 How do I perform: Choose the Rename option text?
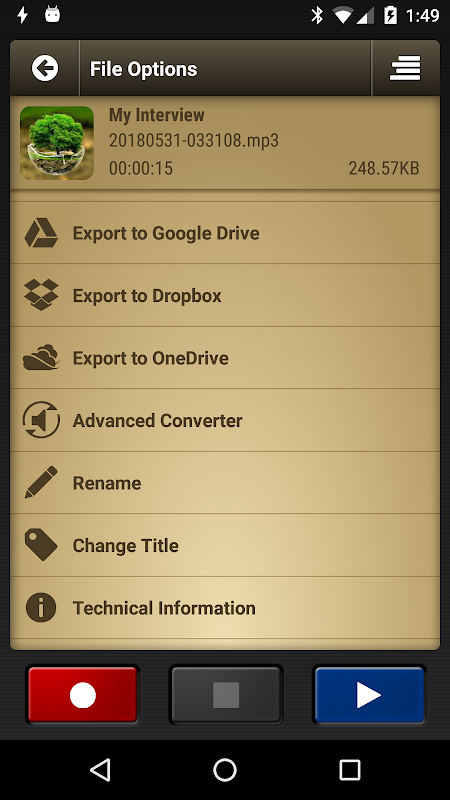click(107, 483)
